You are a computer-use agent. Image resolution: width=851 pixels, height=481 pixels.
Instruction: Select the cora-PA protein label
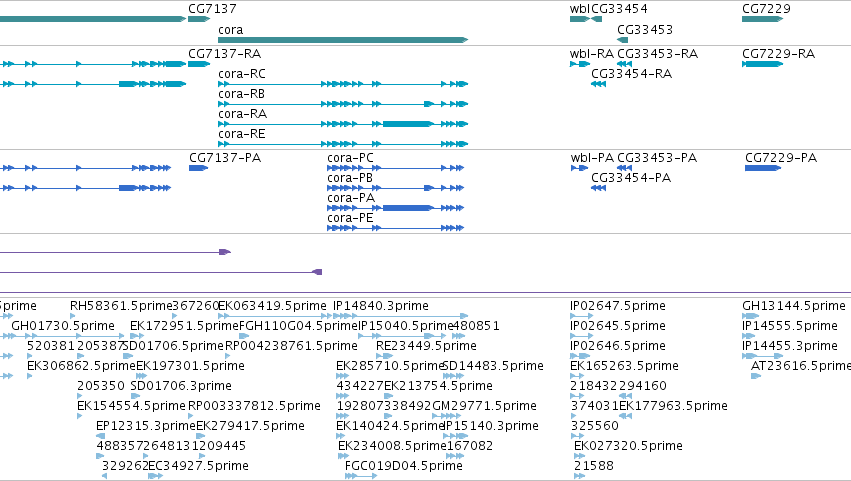351,198
